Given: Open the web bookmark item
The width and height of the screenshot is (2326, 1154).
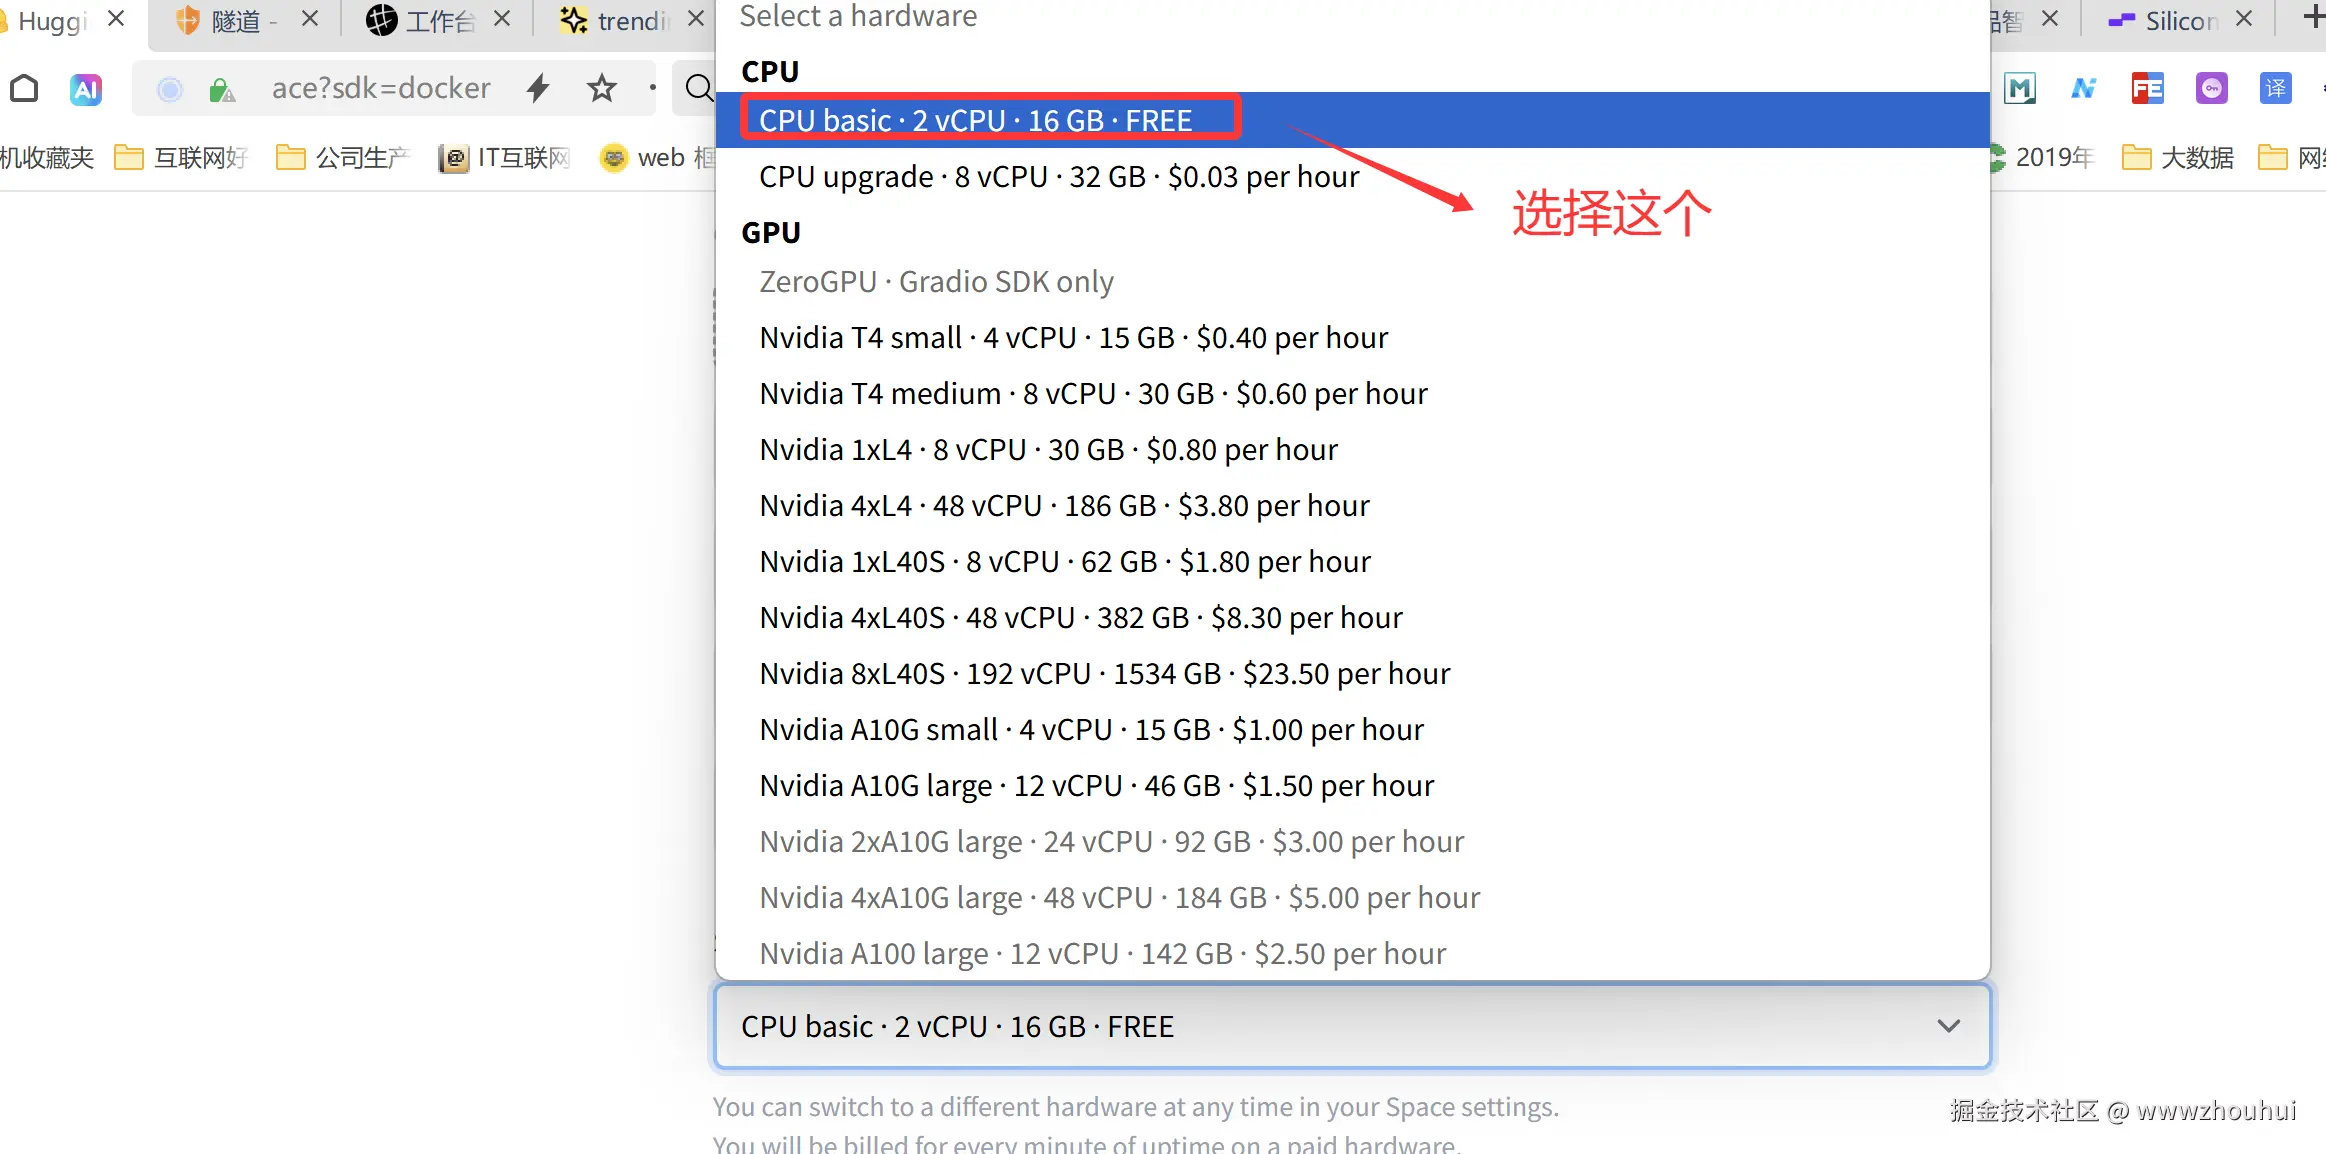Looking at the screenshot, I should coord(657,158).
